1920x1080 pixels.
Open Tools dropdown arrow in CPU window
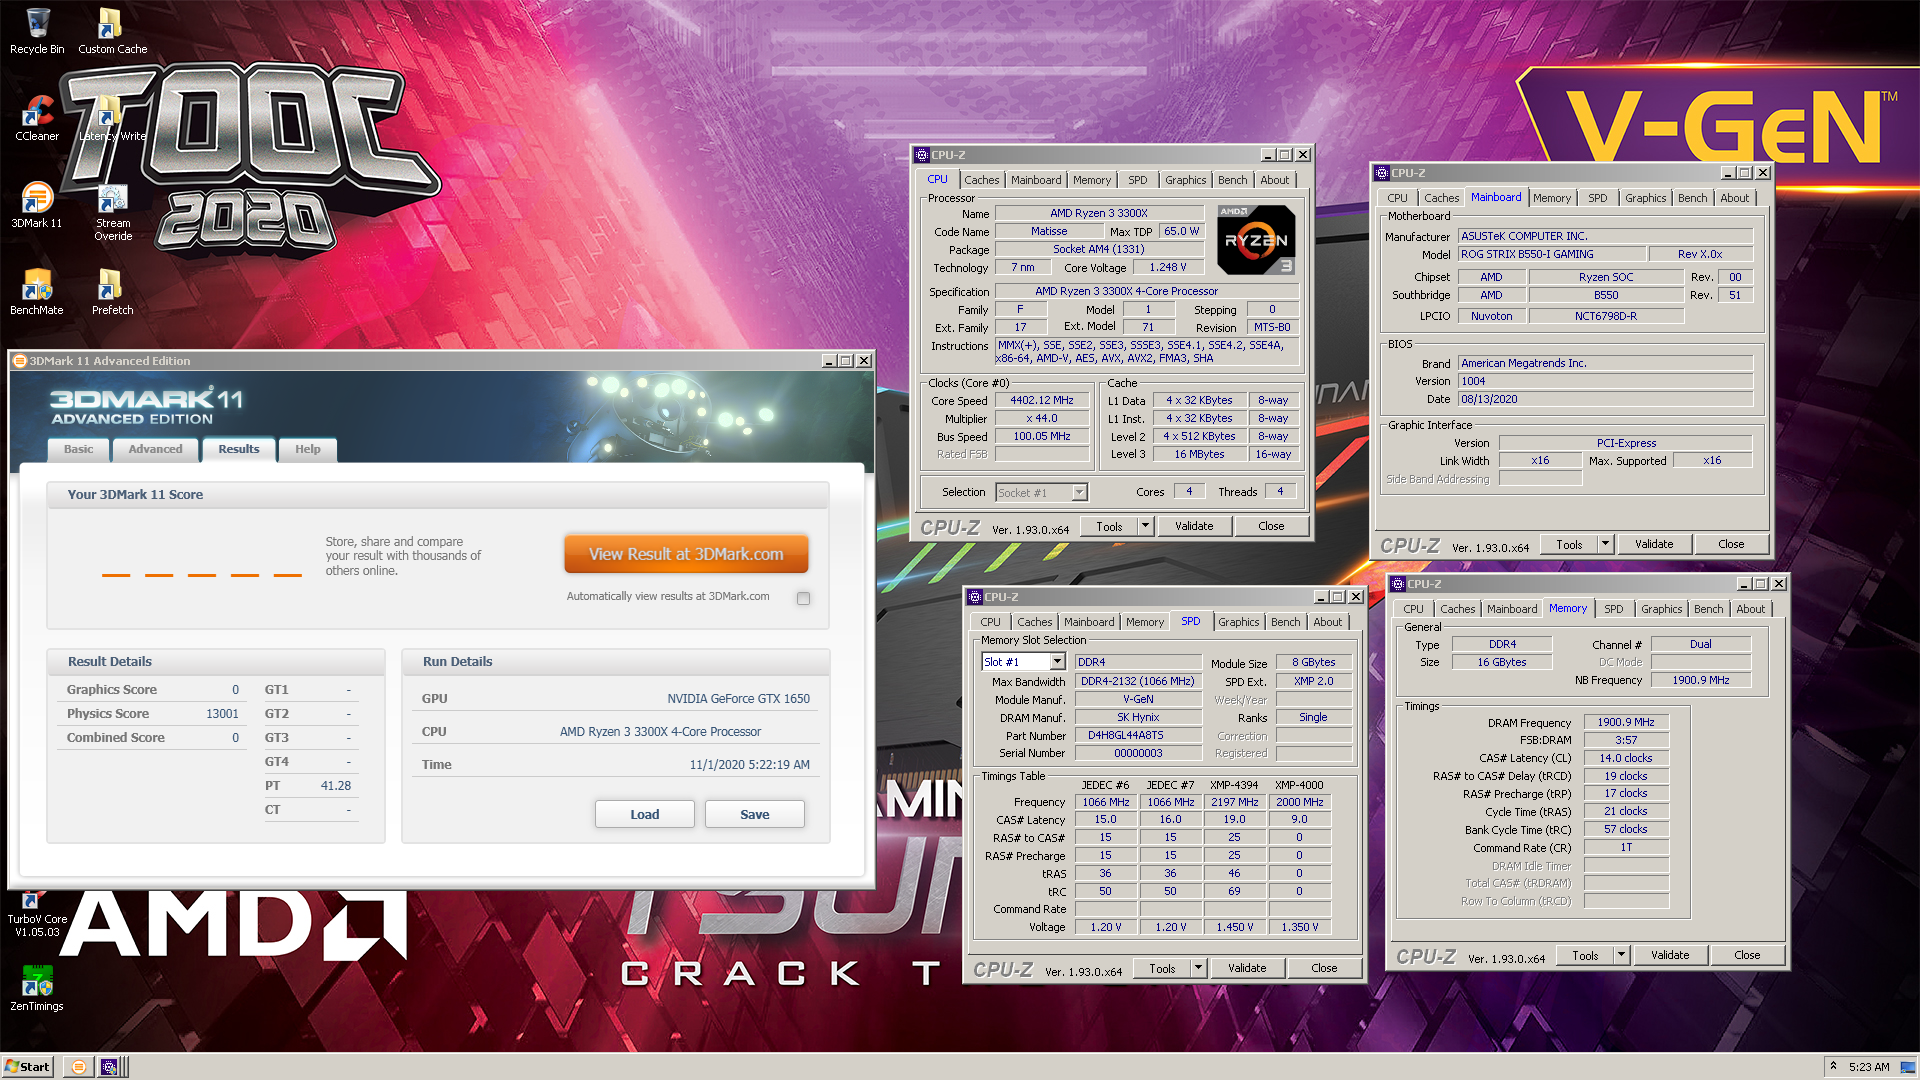[x=1146, y=526]
